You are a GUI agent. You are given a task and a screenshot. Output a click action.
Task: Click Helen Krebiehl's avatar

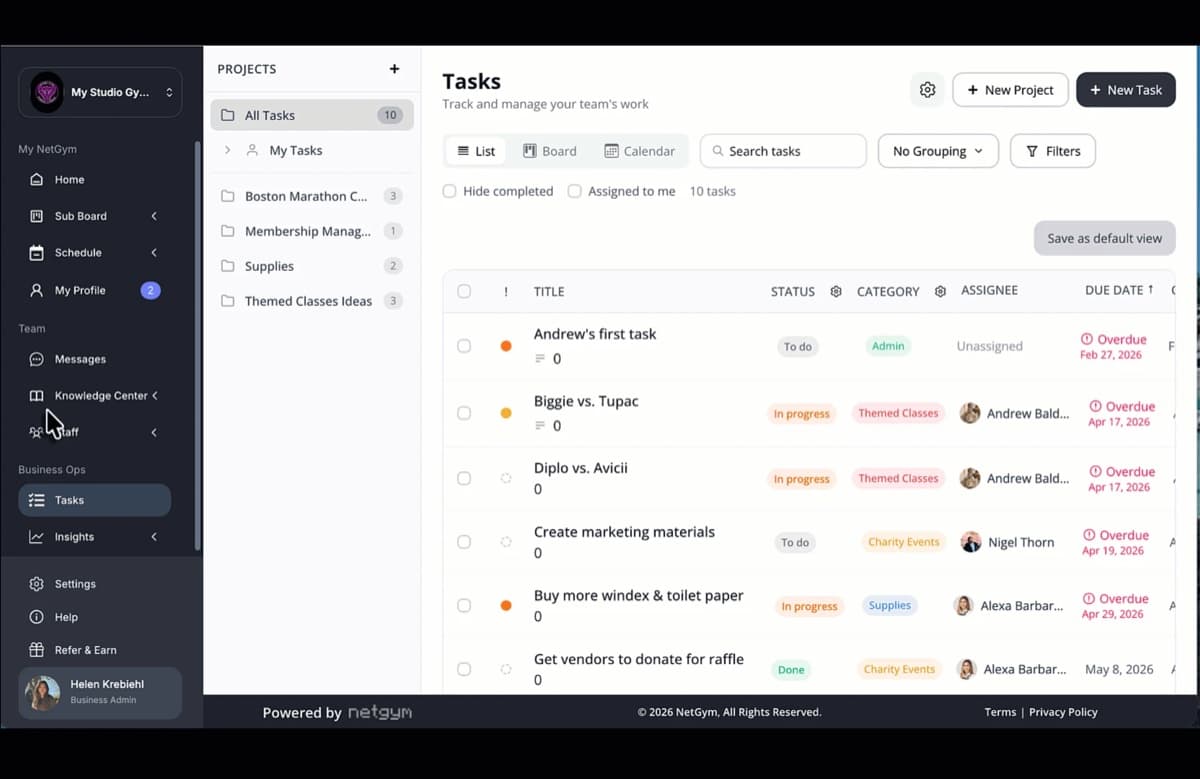coord(42,693)
